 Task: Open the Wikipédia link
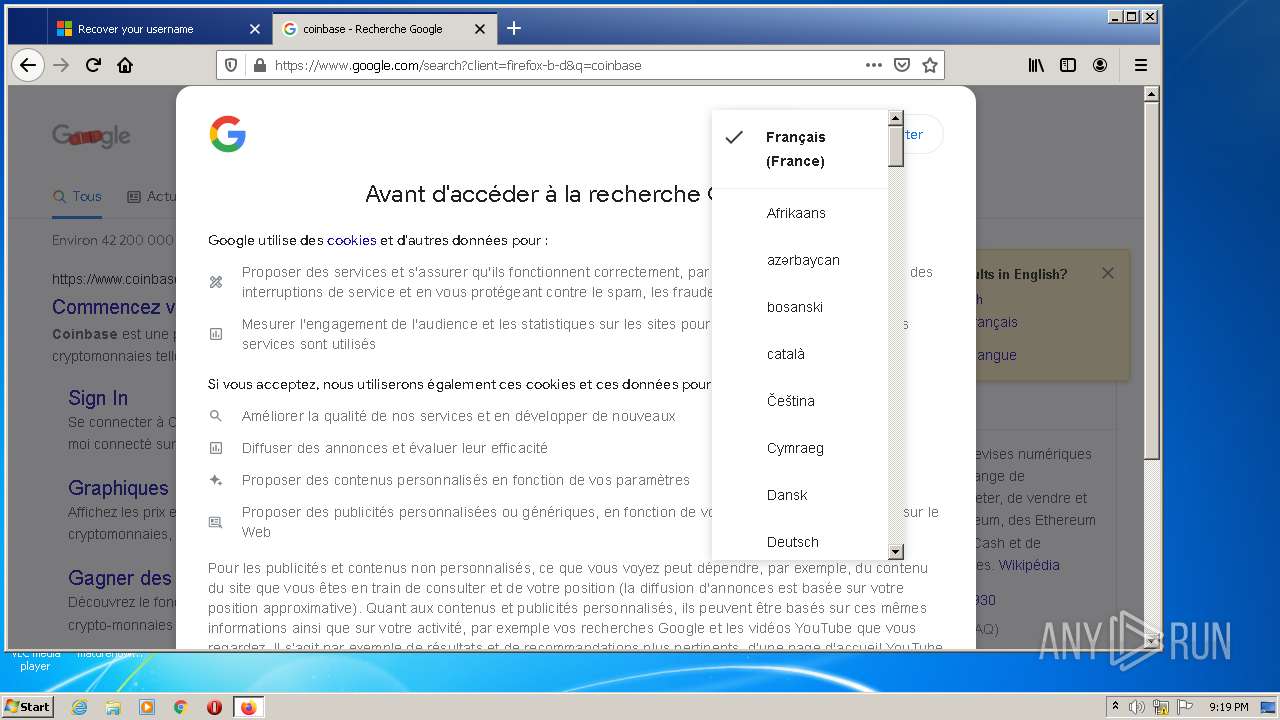(1029, 565)
